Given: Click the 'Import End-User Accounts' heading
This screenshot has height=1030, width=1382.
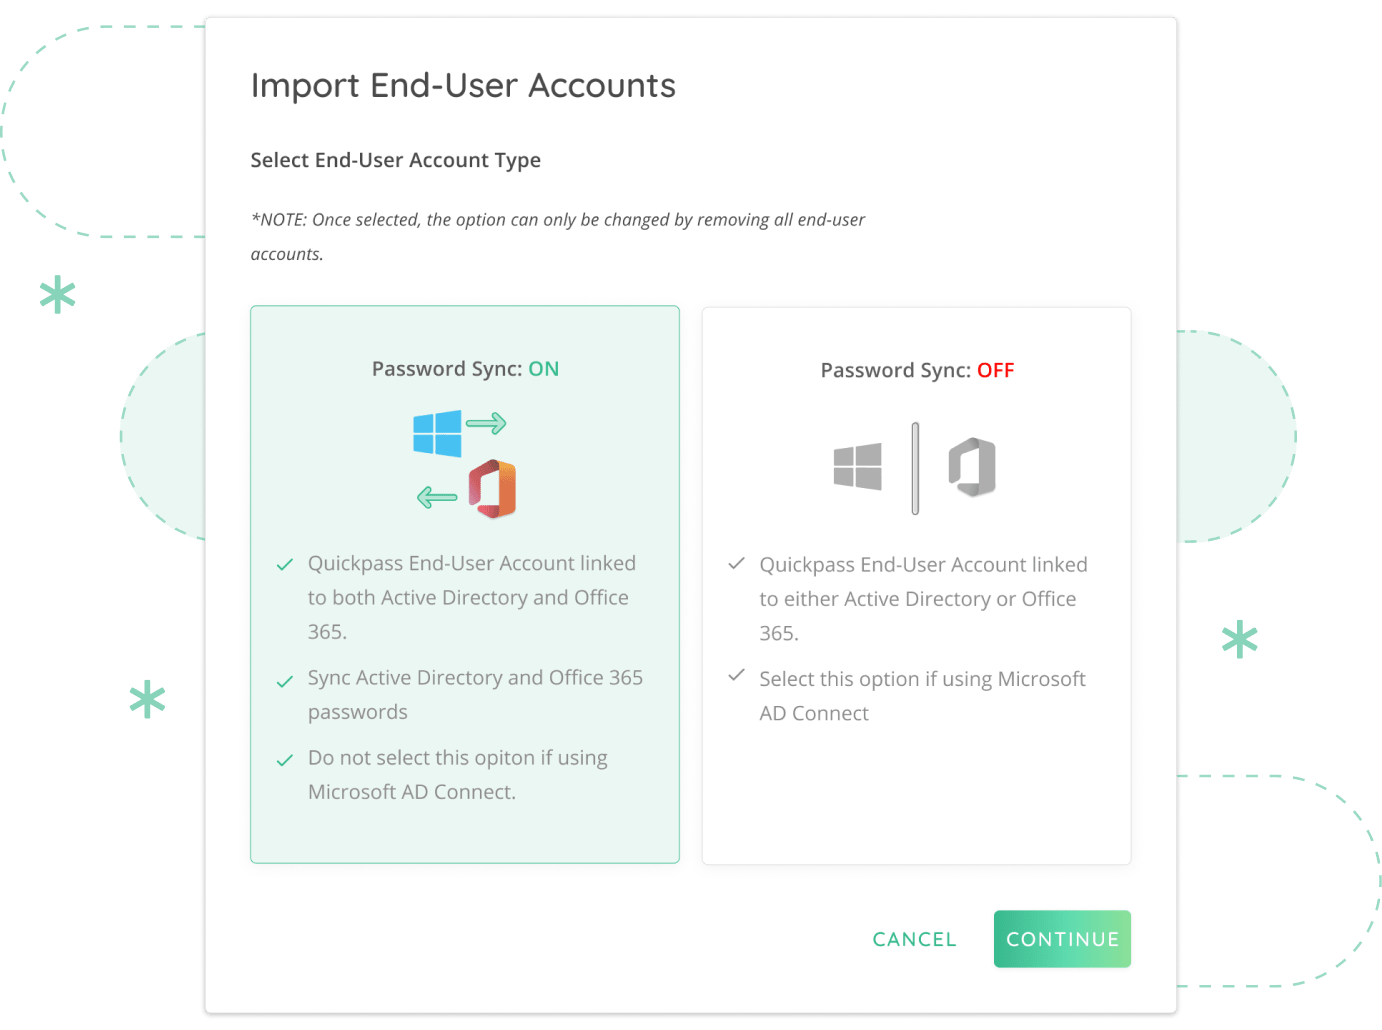Looking at the screenshot, I should pyautogui.click(x=463, y=85).
